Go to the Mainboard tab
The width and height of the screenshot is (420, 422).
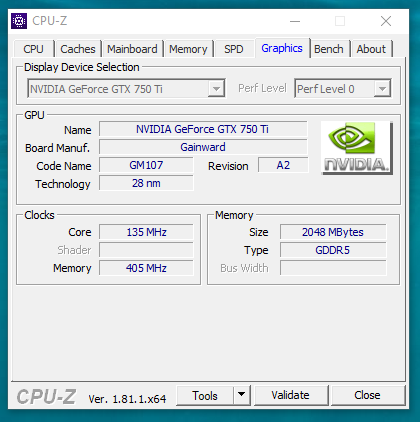point(132,49)
